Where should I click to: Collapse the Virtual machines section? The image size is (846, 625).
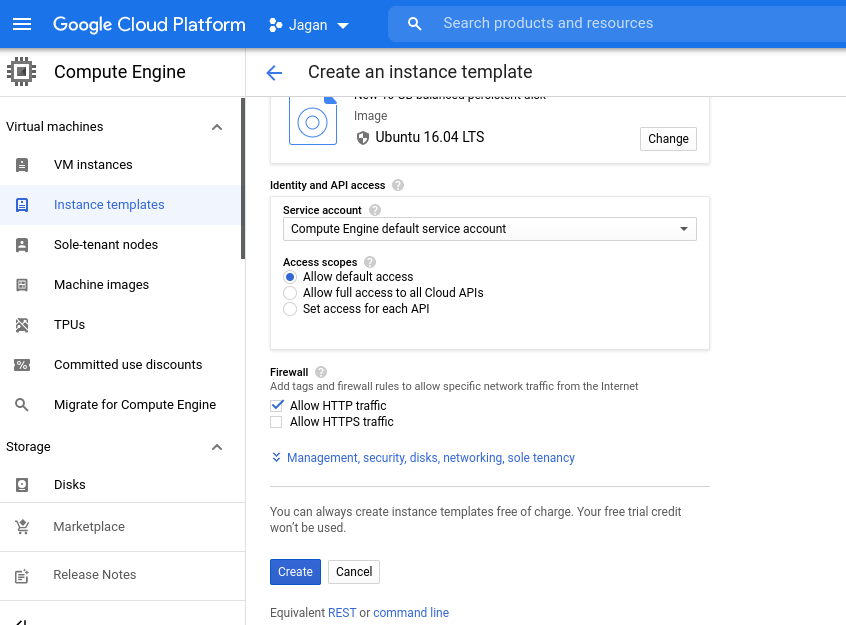click(x=217, y=127)
